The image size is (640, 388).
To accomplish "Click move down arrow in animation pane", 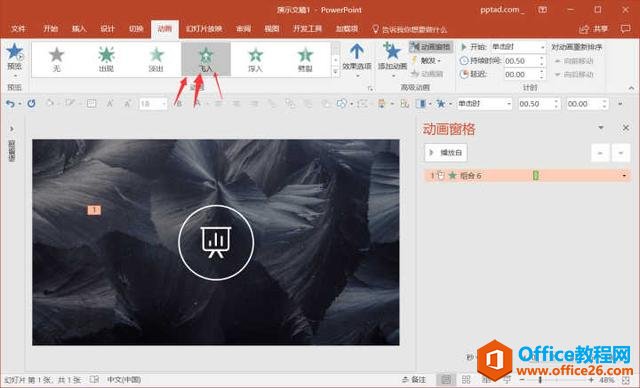I will tap(621, 153).
